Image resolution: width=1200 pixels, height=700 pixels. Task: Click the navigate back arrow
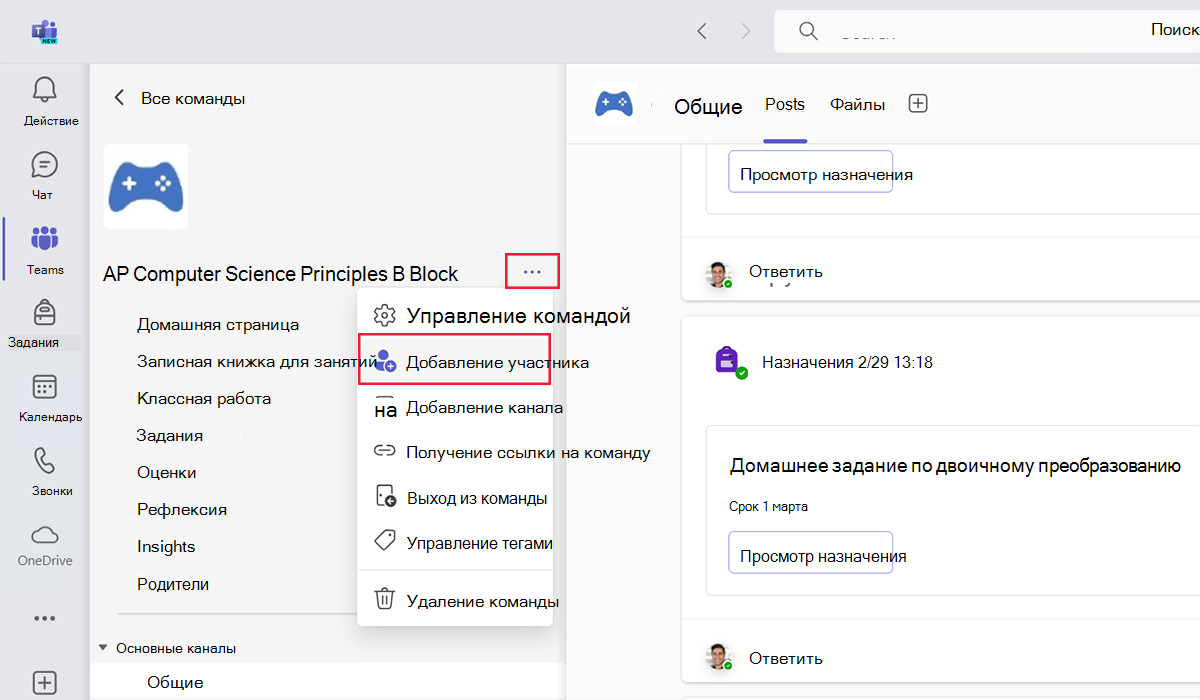pyautogui.click(x=702, y=31)
